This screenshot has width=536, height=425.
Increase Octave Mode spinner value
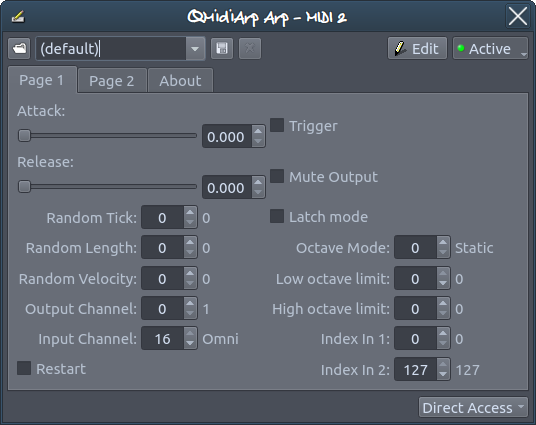pos(443,242)
